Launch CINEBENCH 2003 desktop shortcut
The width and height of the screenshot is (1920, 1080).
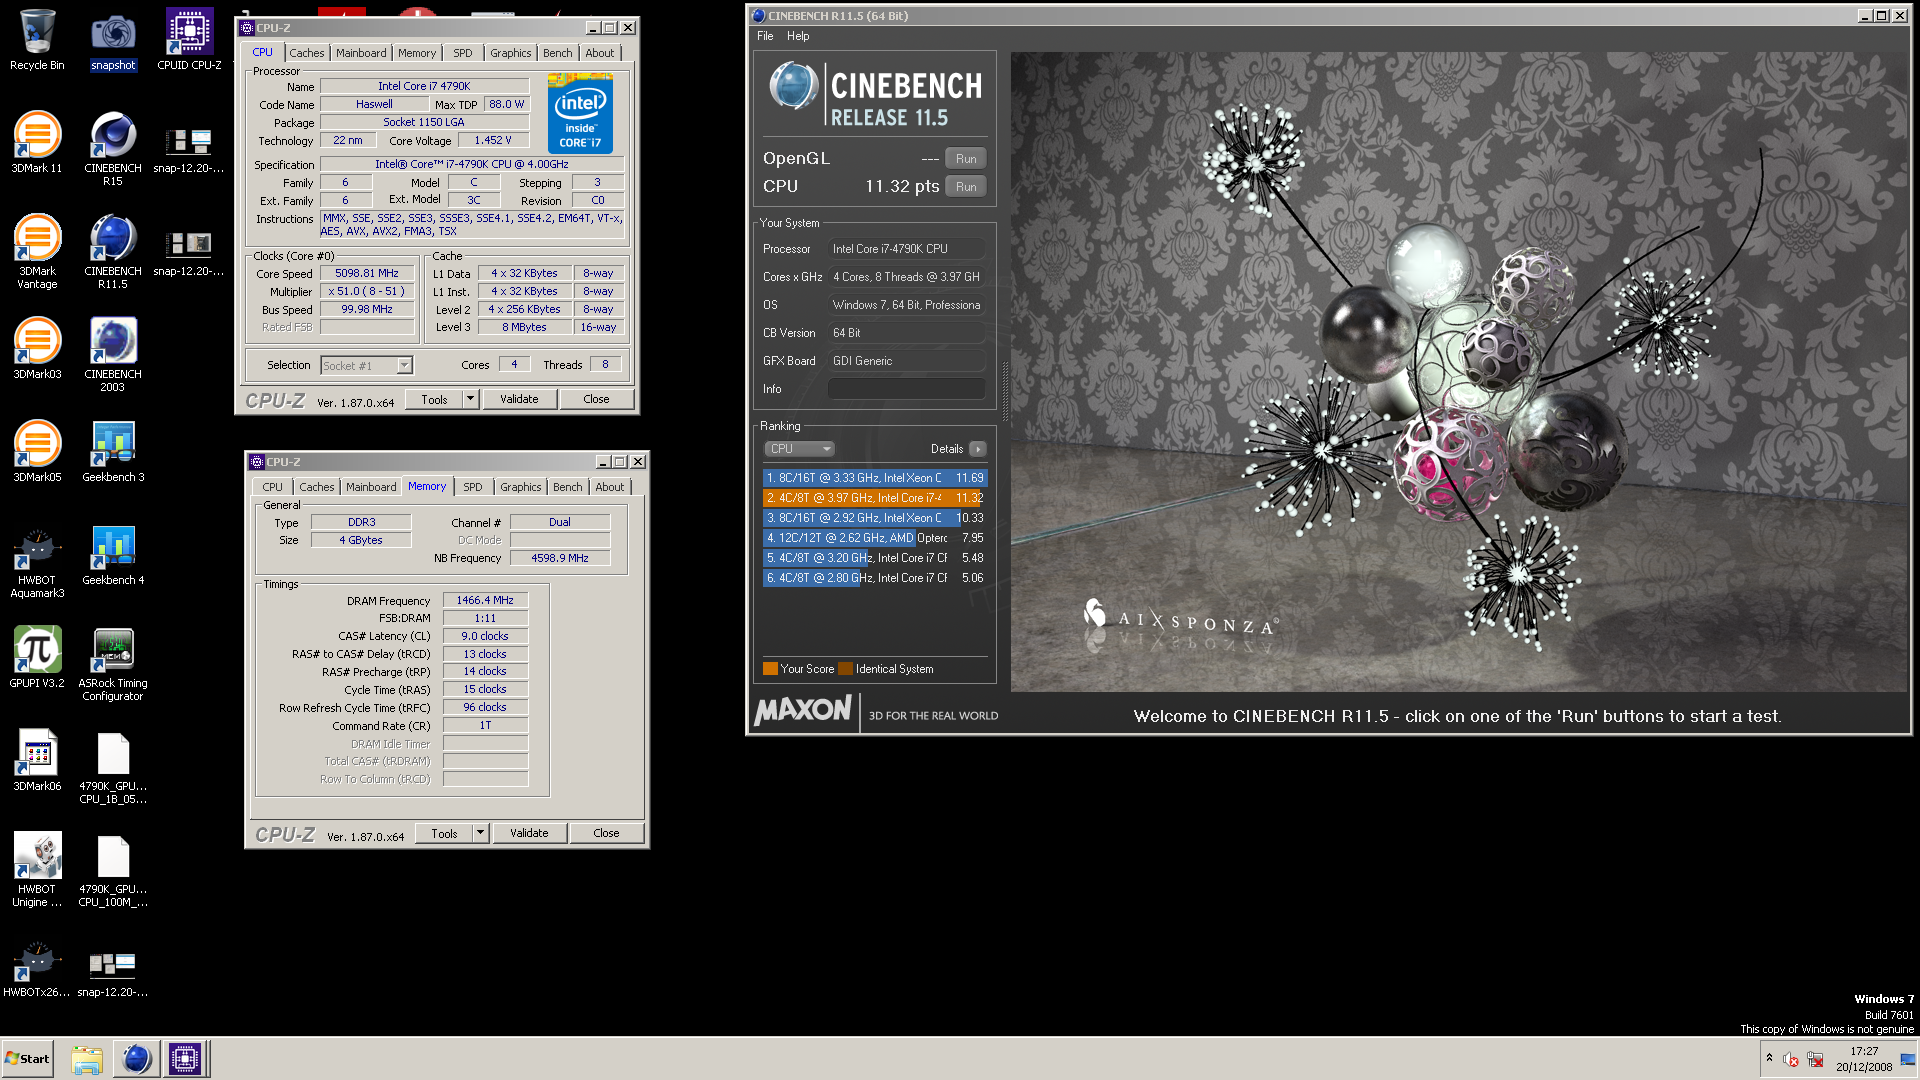[113, 355]
